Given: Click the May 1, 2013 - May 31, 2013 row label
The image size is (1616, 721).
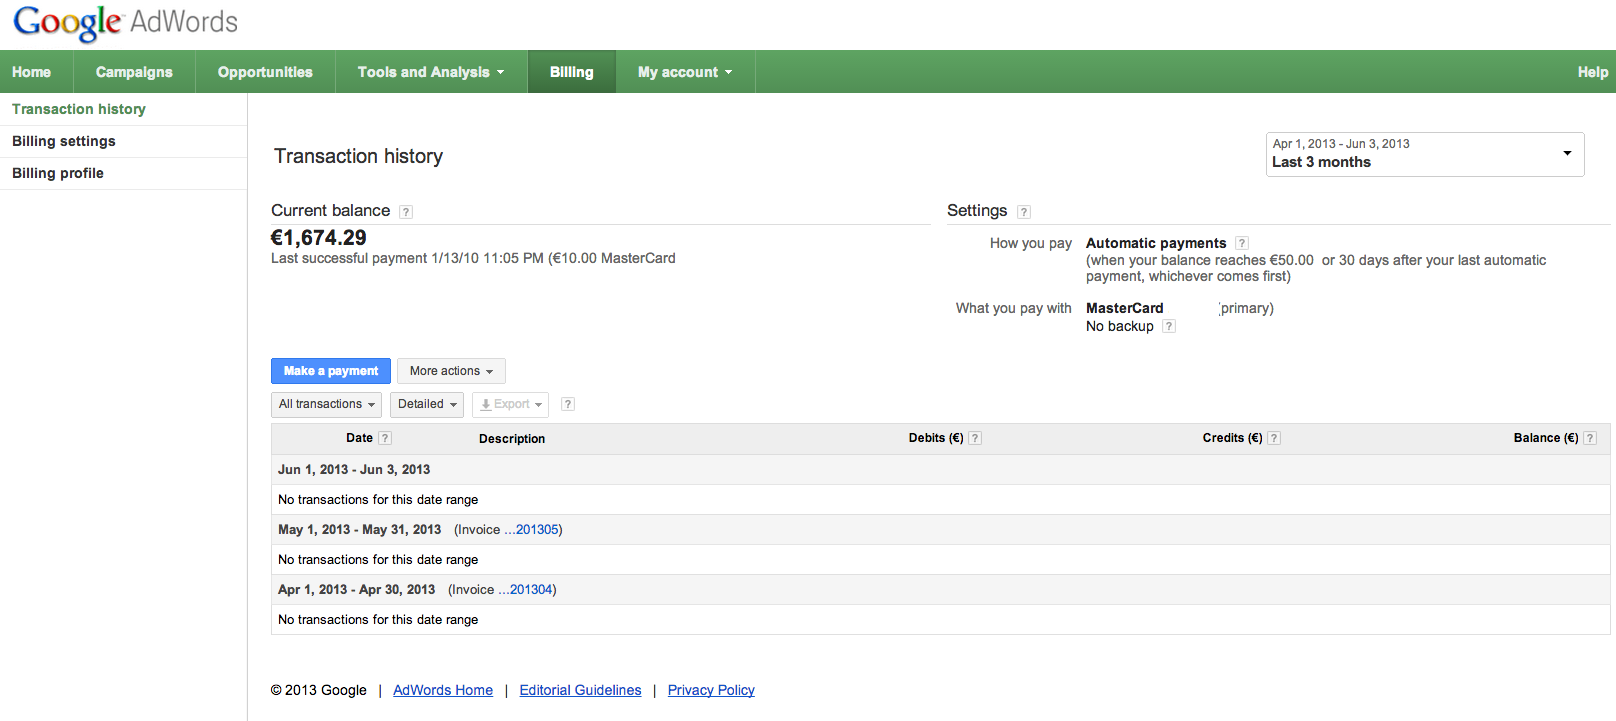Looking at the screenshot, I should point(359,530).
